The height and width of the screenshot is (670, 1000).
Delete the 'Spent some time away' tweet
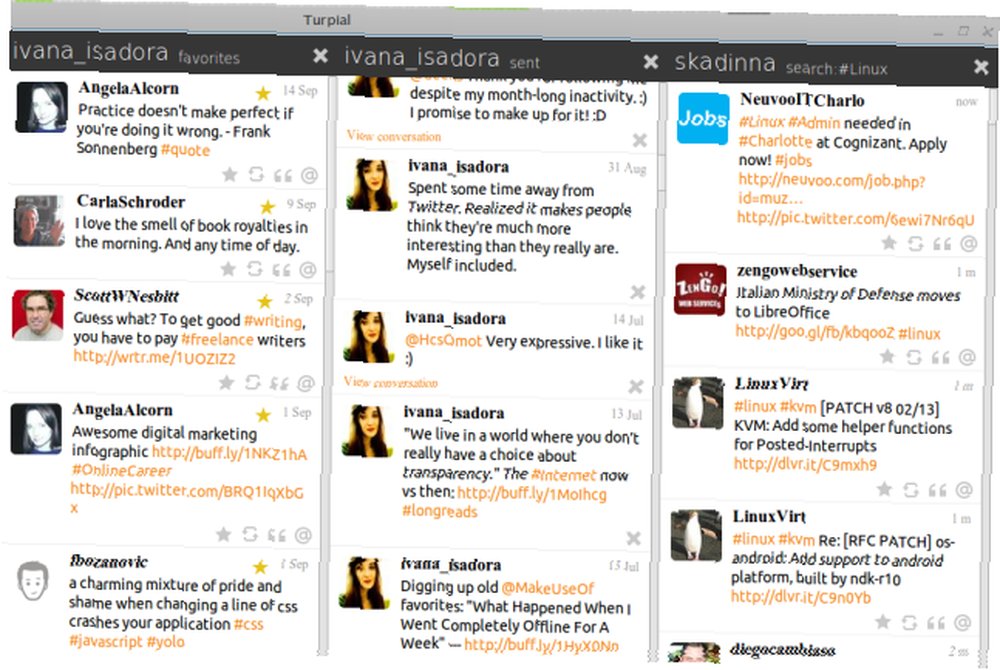pos(638,292)
